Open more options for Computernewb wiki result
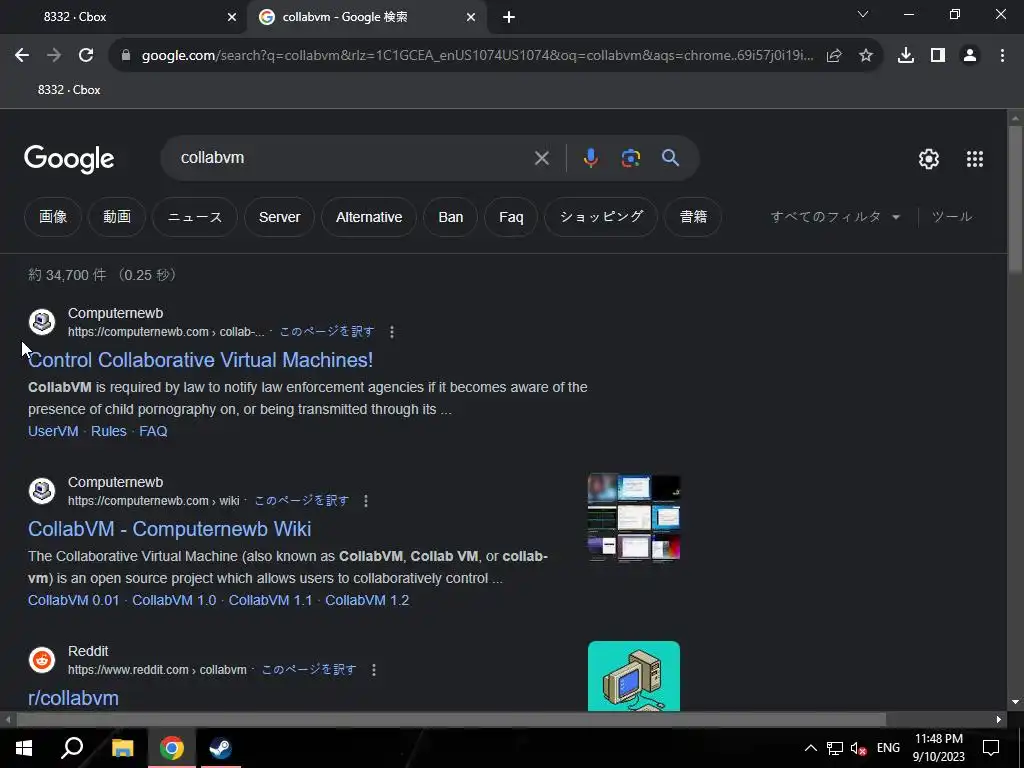Image resolution: width=1024 pixels, height=768 pixels. [x=366, y=501]
